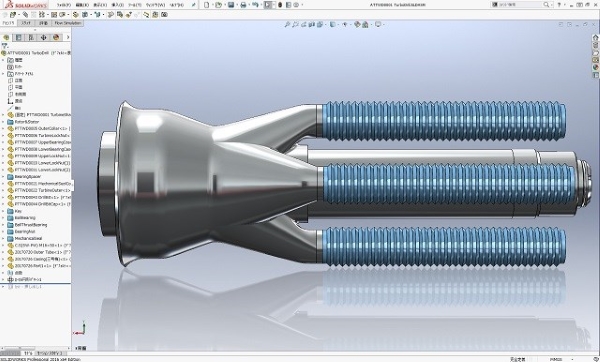The image size is (600, 362).
Task: Select the PTTWD0022 TurbineOuter component in the tree
Action: click(39, 190)
